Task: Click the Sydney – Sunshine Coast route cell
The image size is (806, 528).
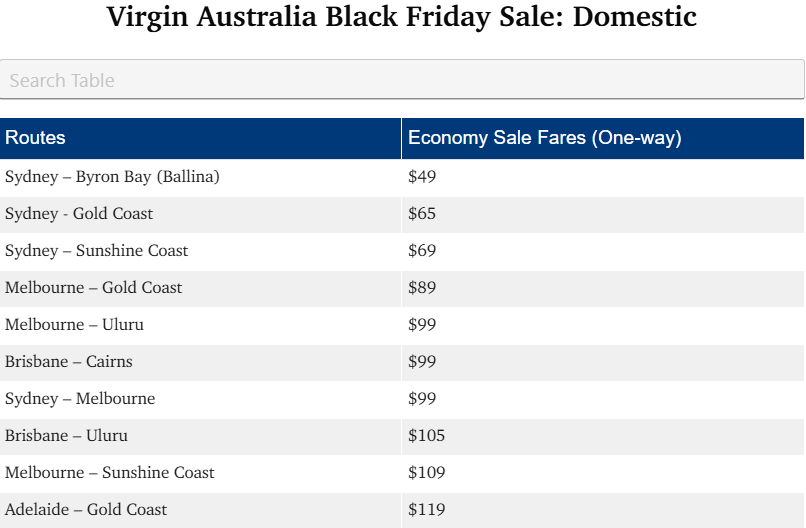Action: click(96, 251)
